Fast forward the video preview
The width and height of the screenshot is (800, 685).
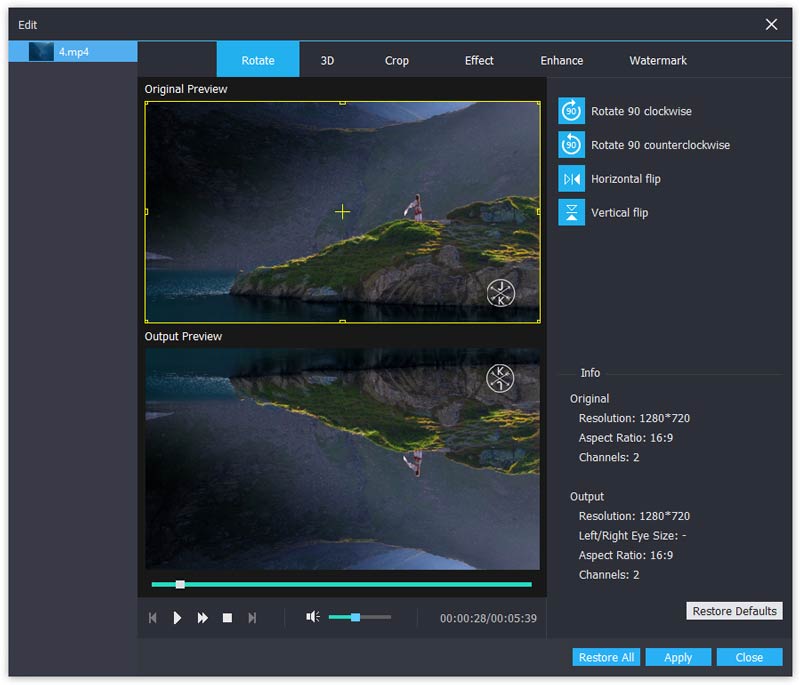coord(202,618)
